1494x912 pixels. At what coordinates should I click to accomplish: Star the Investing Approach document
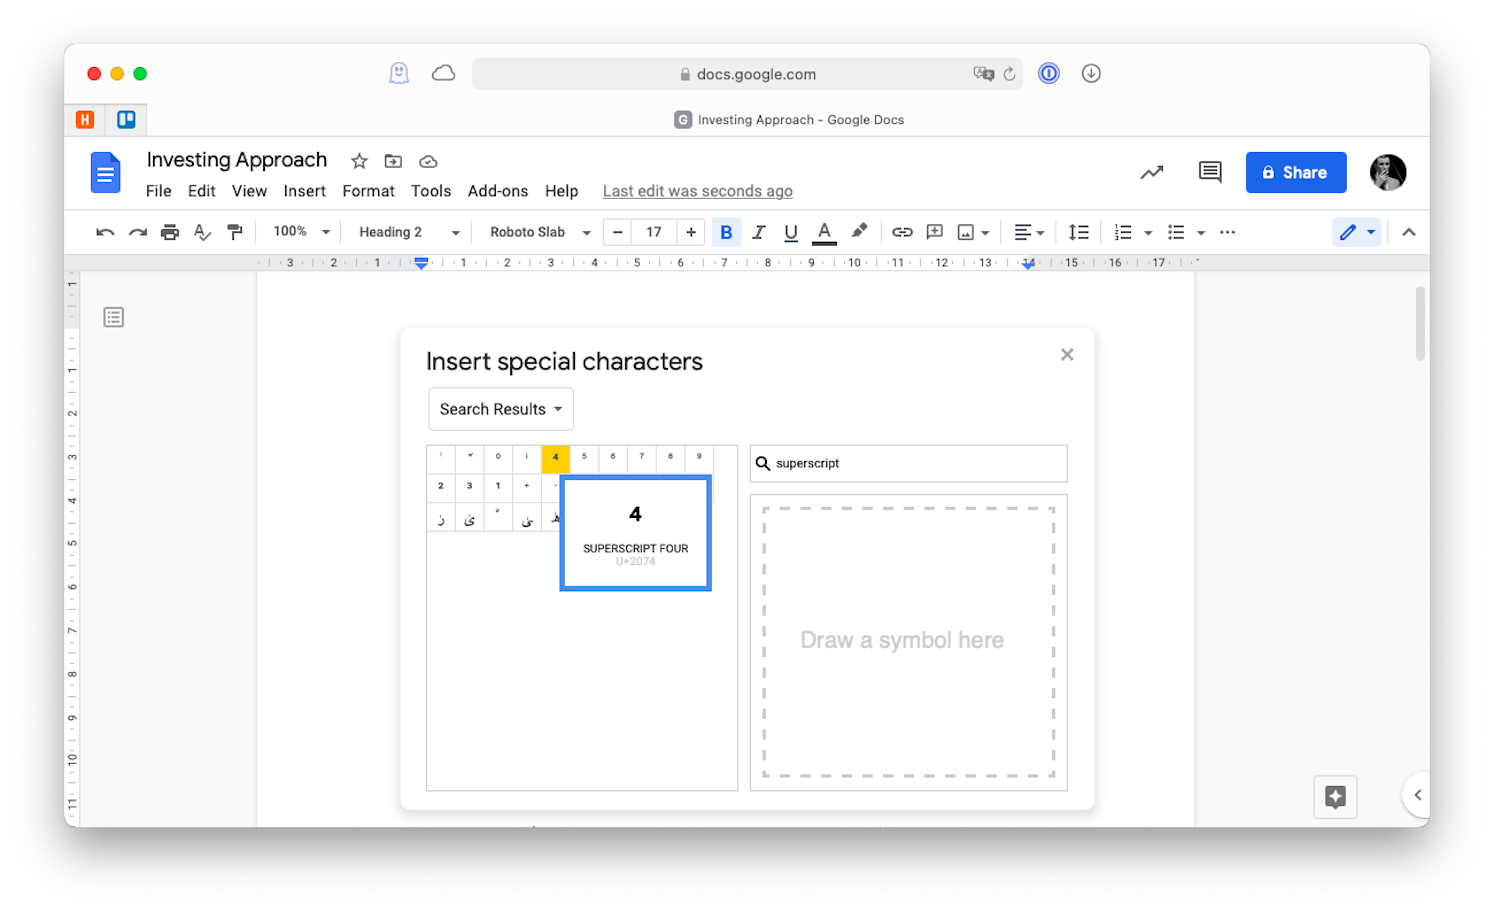pyautogui.click(x=358, y=160)
